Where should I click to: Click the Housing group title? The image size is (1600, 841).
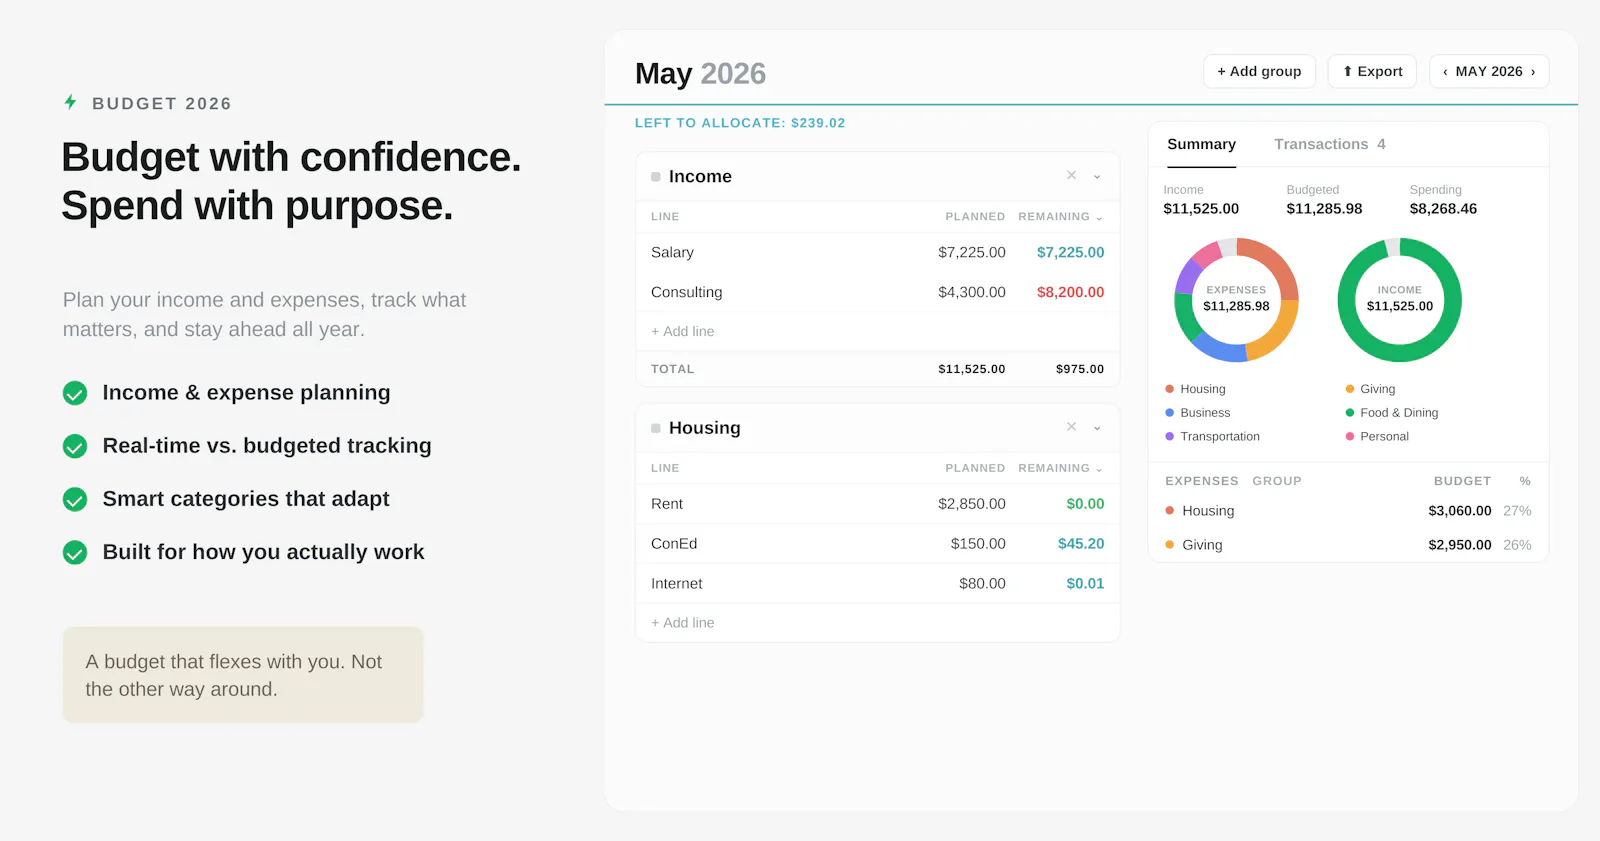(704, 428)
